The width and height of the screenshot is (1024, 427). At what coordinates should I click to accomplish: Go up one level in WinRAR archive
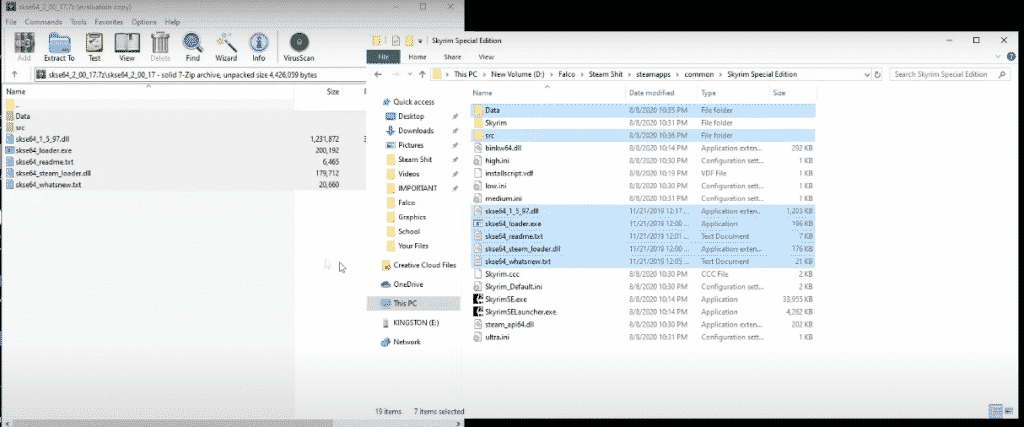pyautogui.click(x=14, y=74)
